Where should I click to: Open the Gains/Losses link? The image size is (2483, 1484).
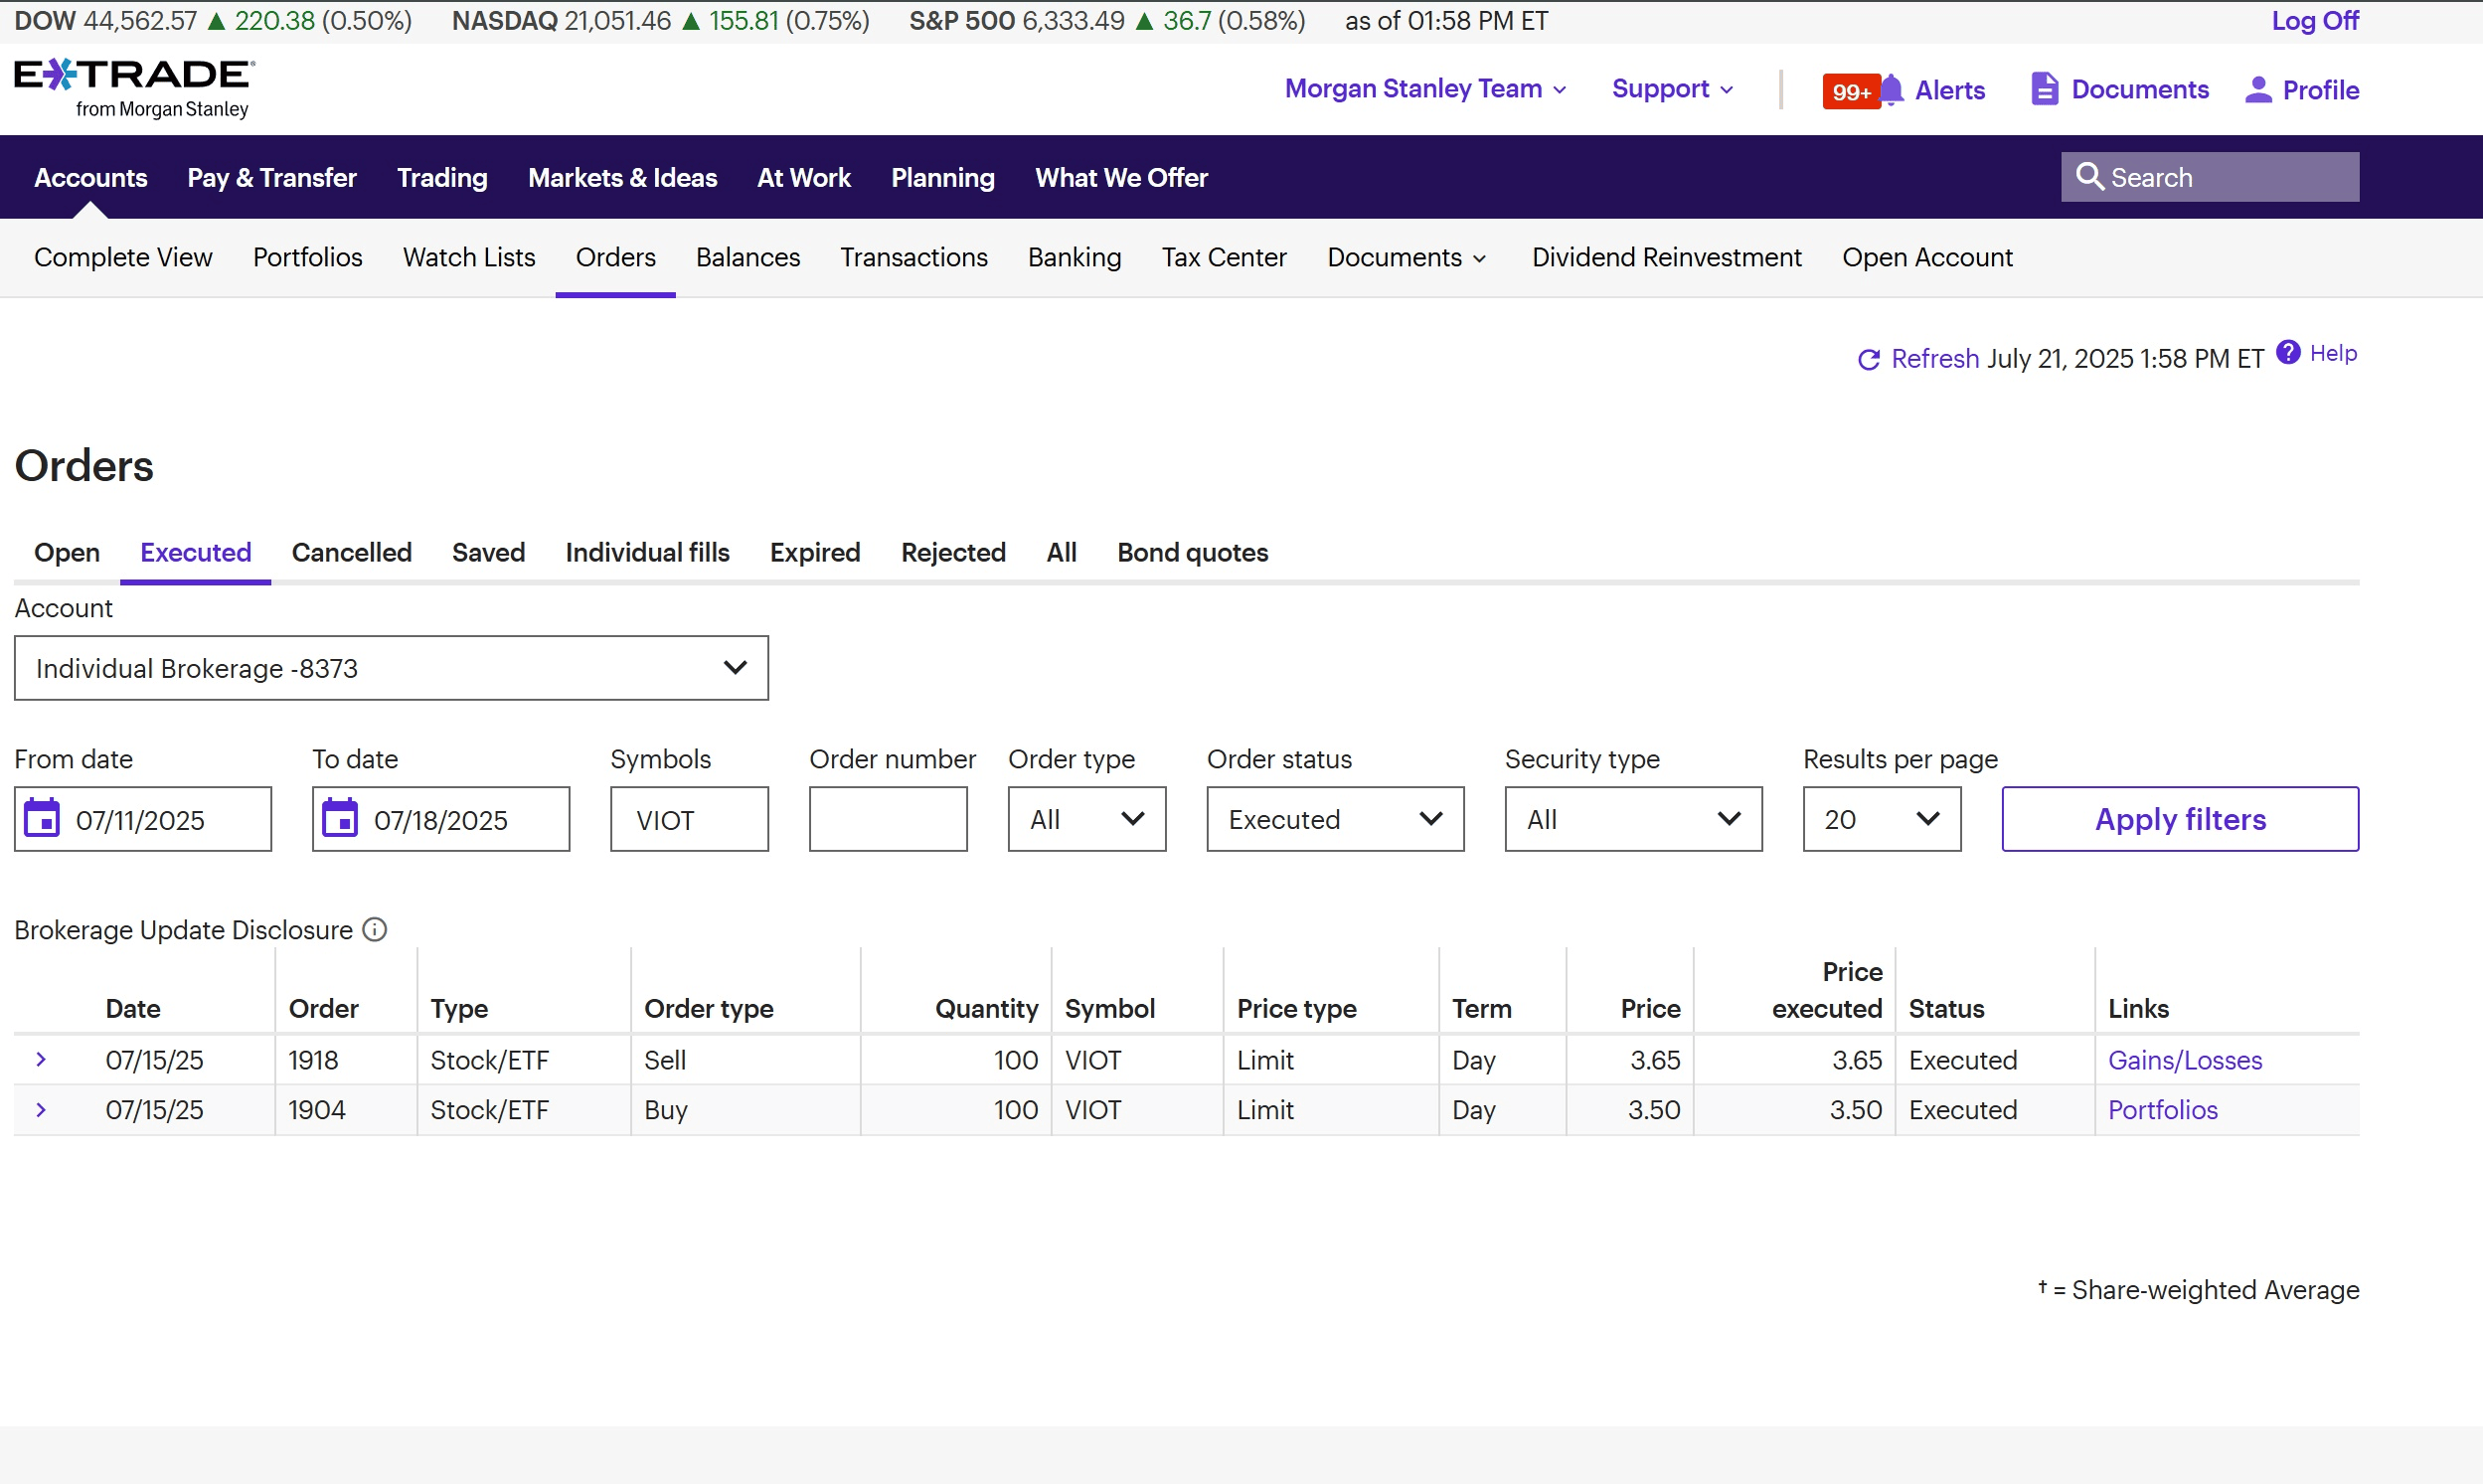pos(2184,1060)
